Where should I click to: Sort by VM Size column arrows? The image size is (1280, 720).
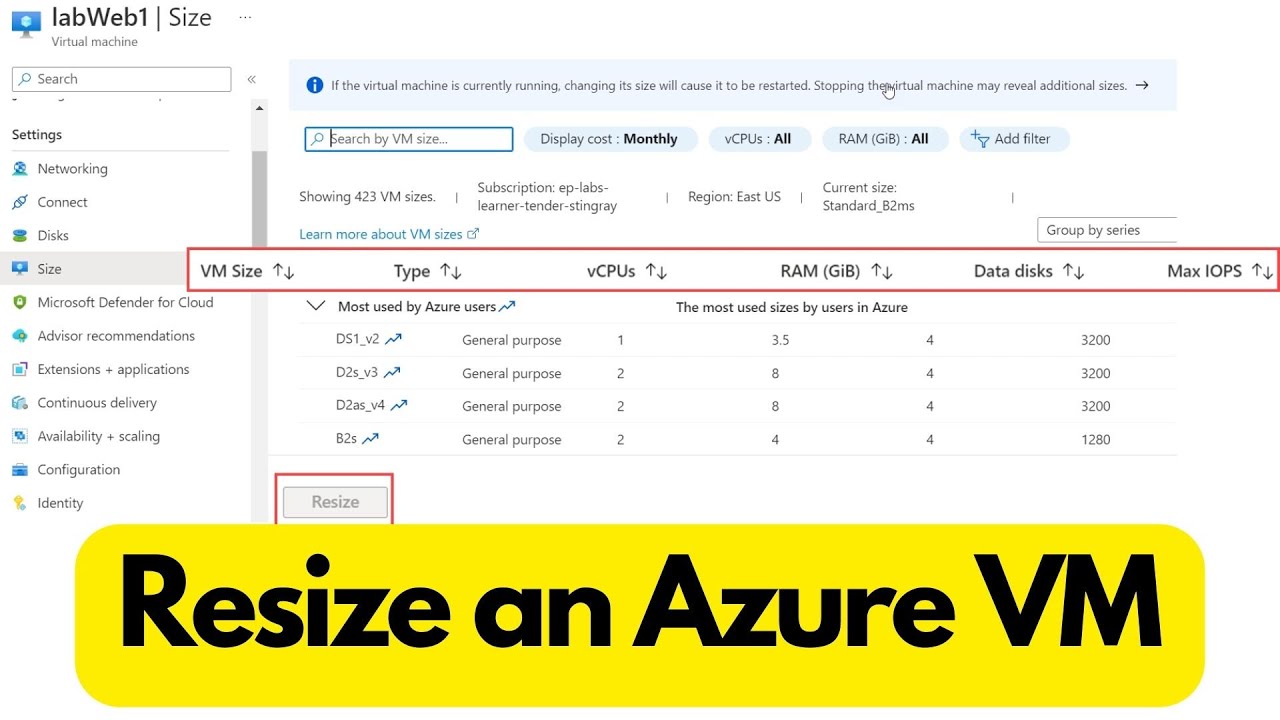pos(283,271)
